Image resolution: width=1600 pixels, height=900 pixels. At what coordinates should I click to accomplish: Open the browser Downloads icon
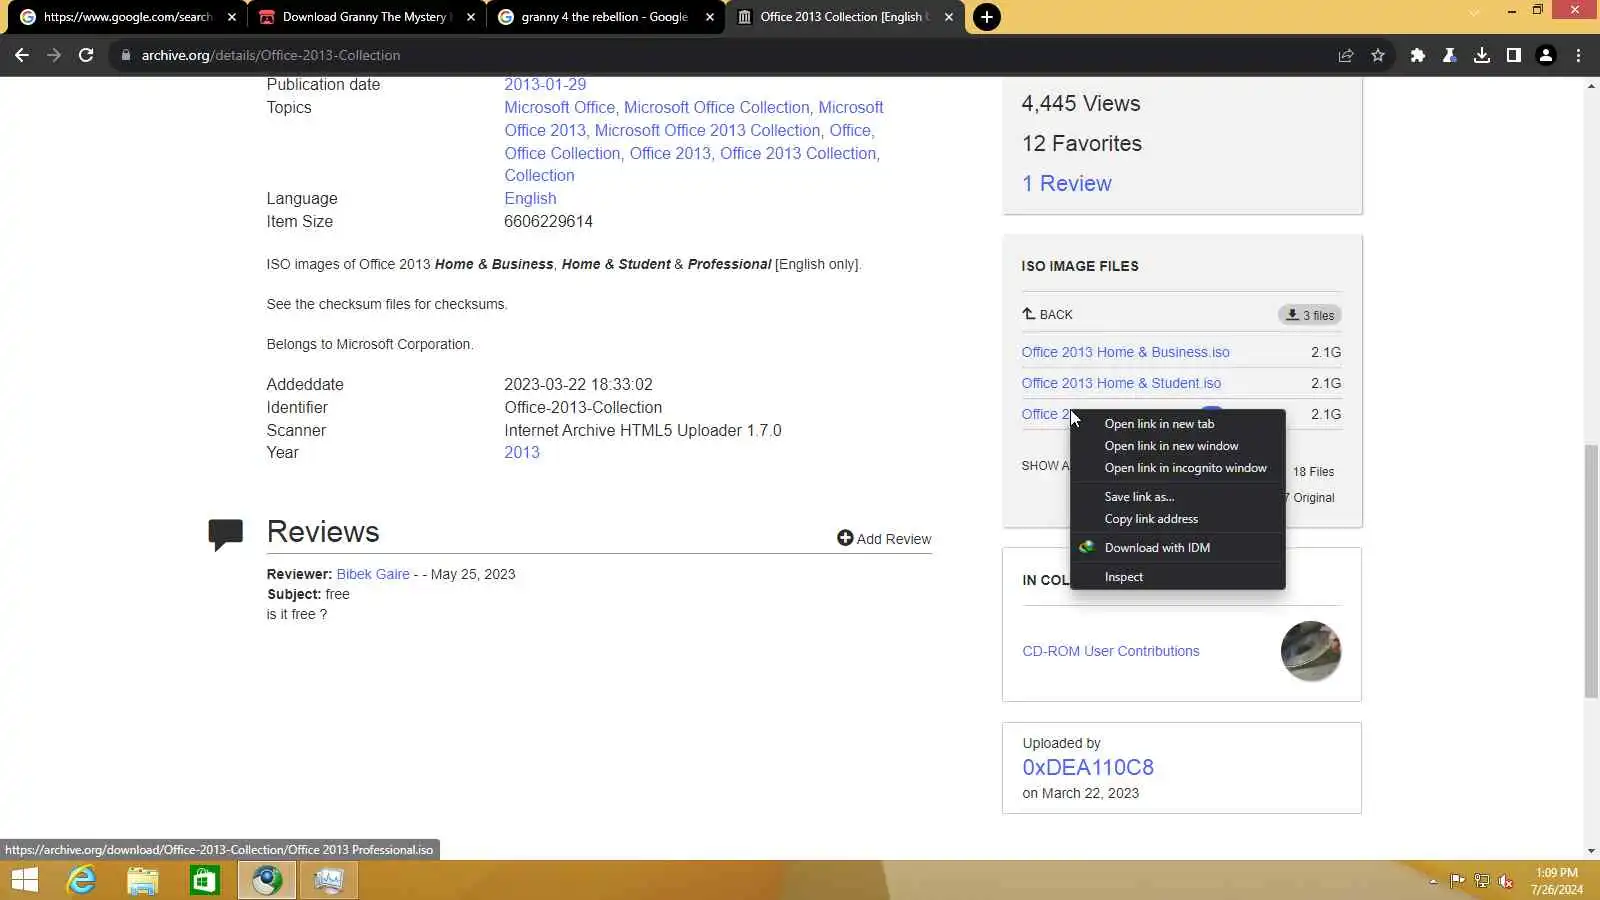[x=1482, y=55]
